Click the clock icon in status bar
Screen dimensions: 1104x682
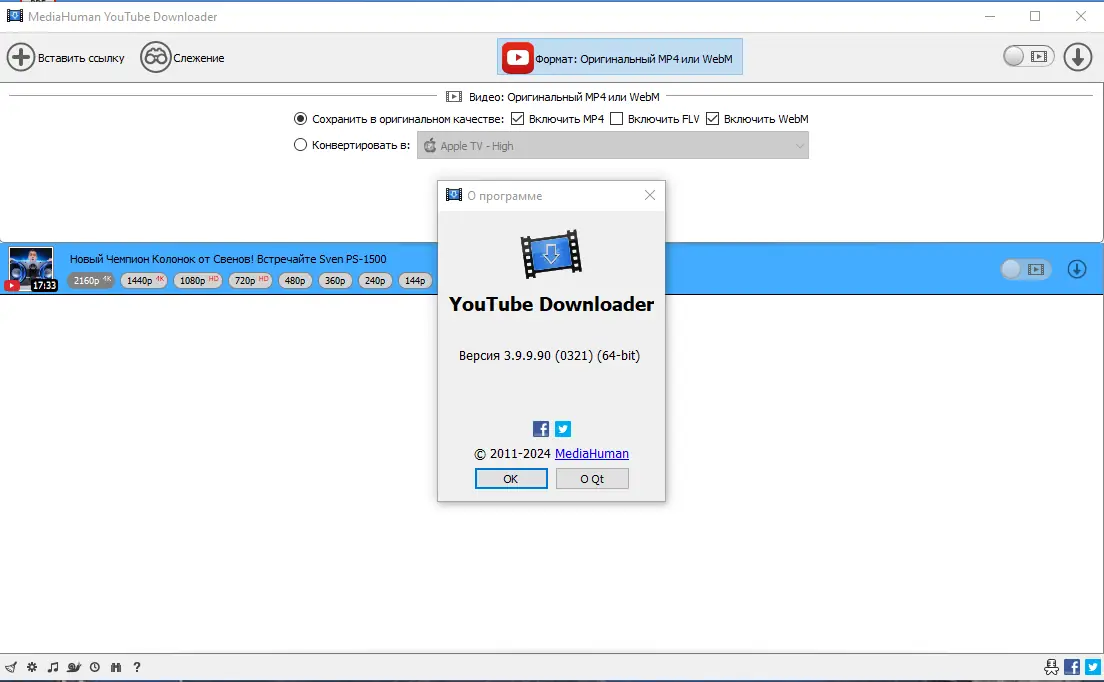tap(94, 667)
